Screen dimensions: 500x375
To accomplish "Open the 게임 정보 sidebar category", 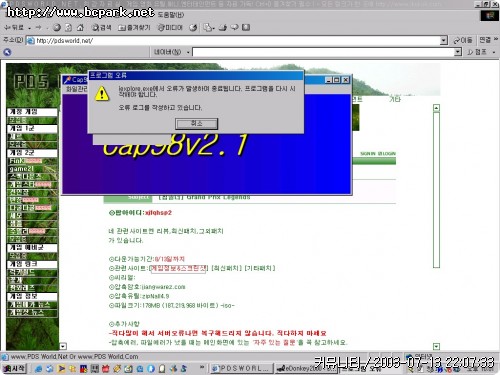I will coord(32,296).
